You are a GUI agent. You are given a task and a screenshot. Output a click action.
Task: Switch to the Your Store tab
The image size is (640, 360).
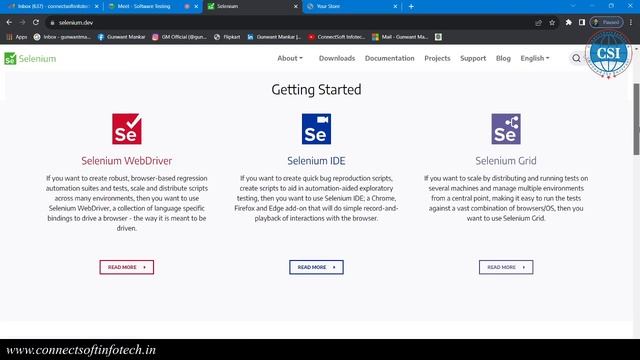pos(351,7)
